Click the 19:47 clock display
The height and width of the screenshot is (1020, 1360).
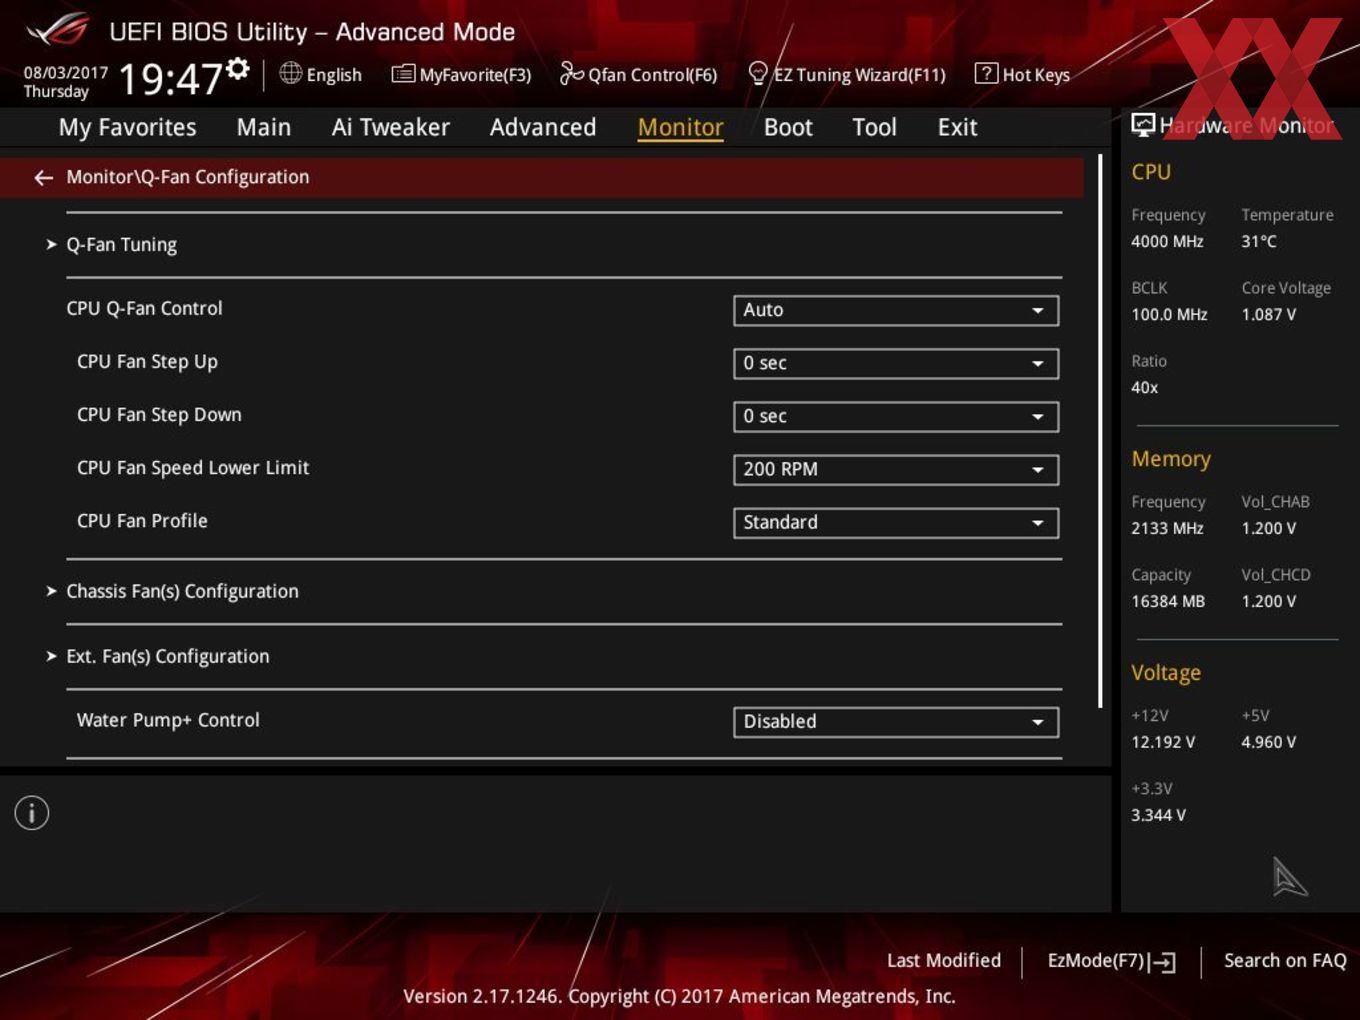click(170, 78)
